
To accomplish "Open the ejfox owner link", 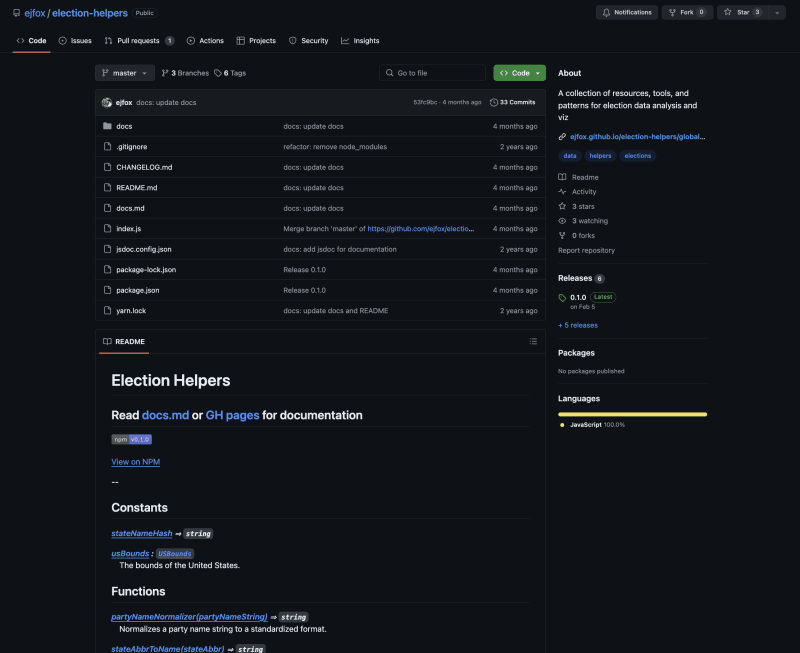I will [x=35, y=13].
